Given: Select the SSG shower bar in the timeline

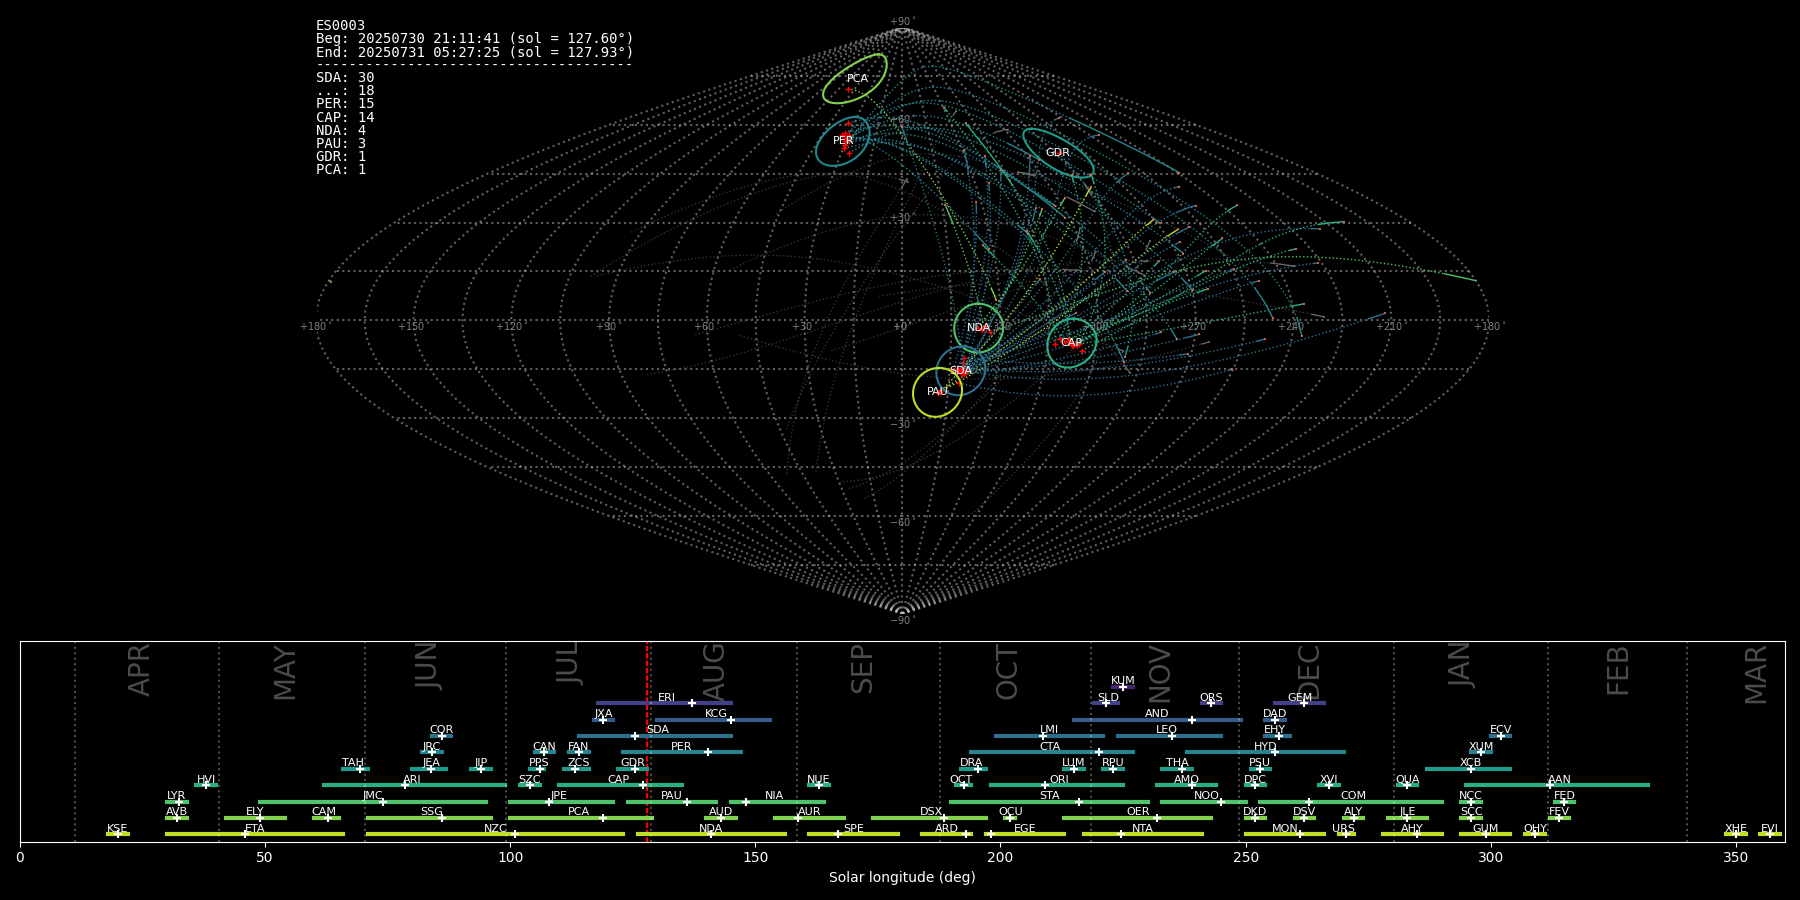Looking at the screenshot, I should (429, 818).
